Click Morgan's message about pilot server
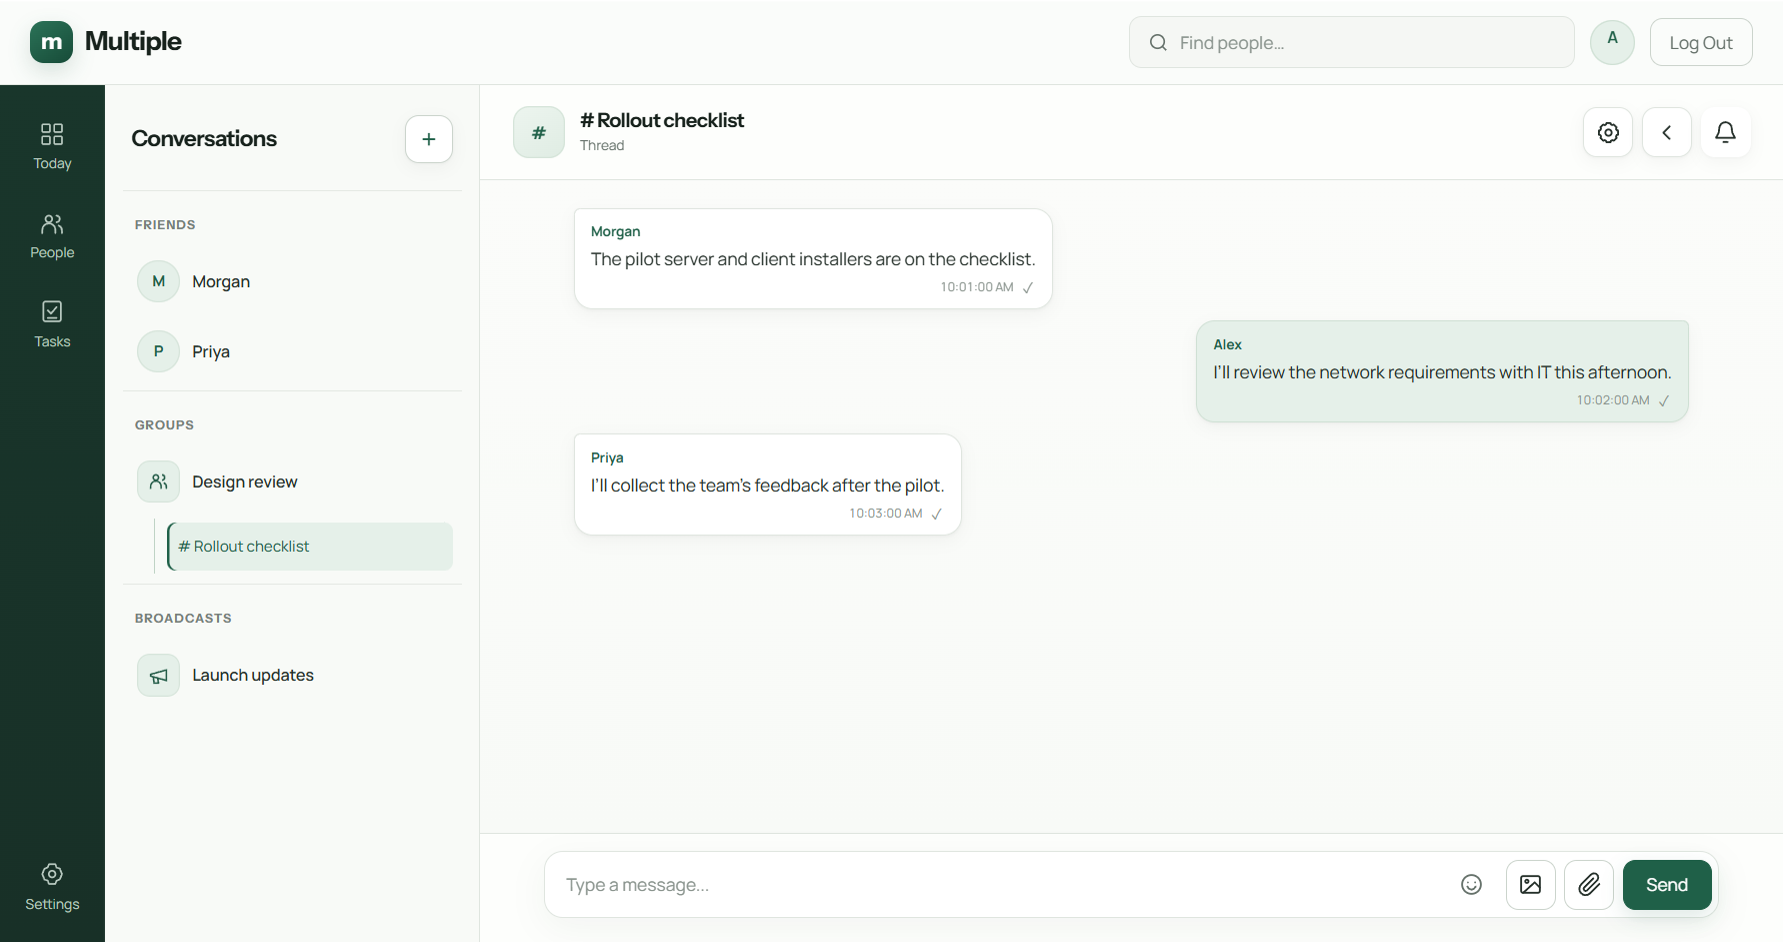This screenshot has width=1783, height=942. pyautogui.click(x=813, y=258)
